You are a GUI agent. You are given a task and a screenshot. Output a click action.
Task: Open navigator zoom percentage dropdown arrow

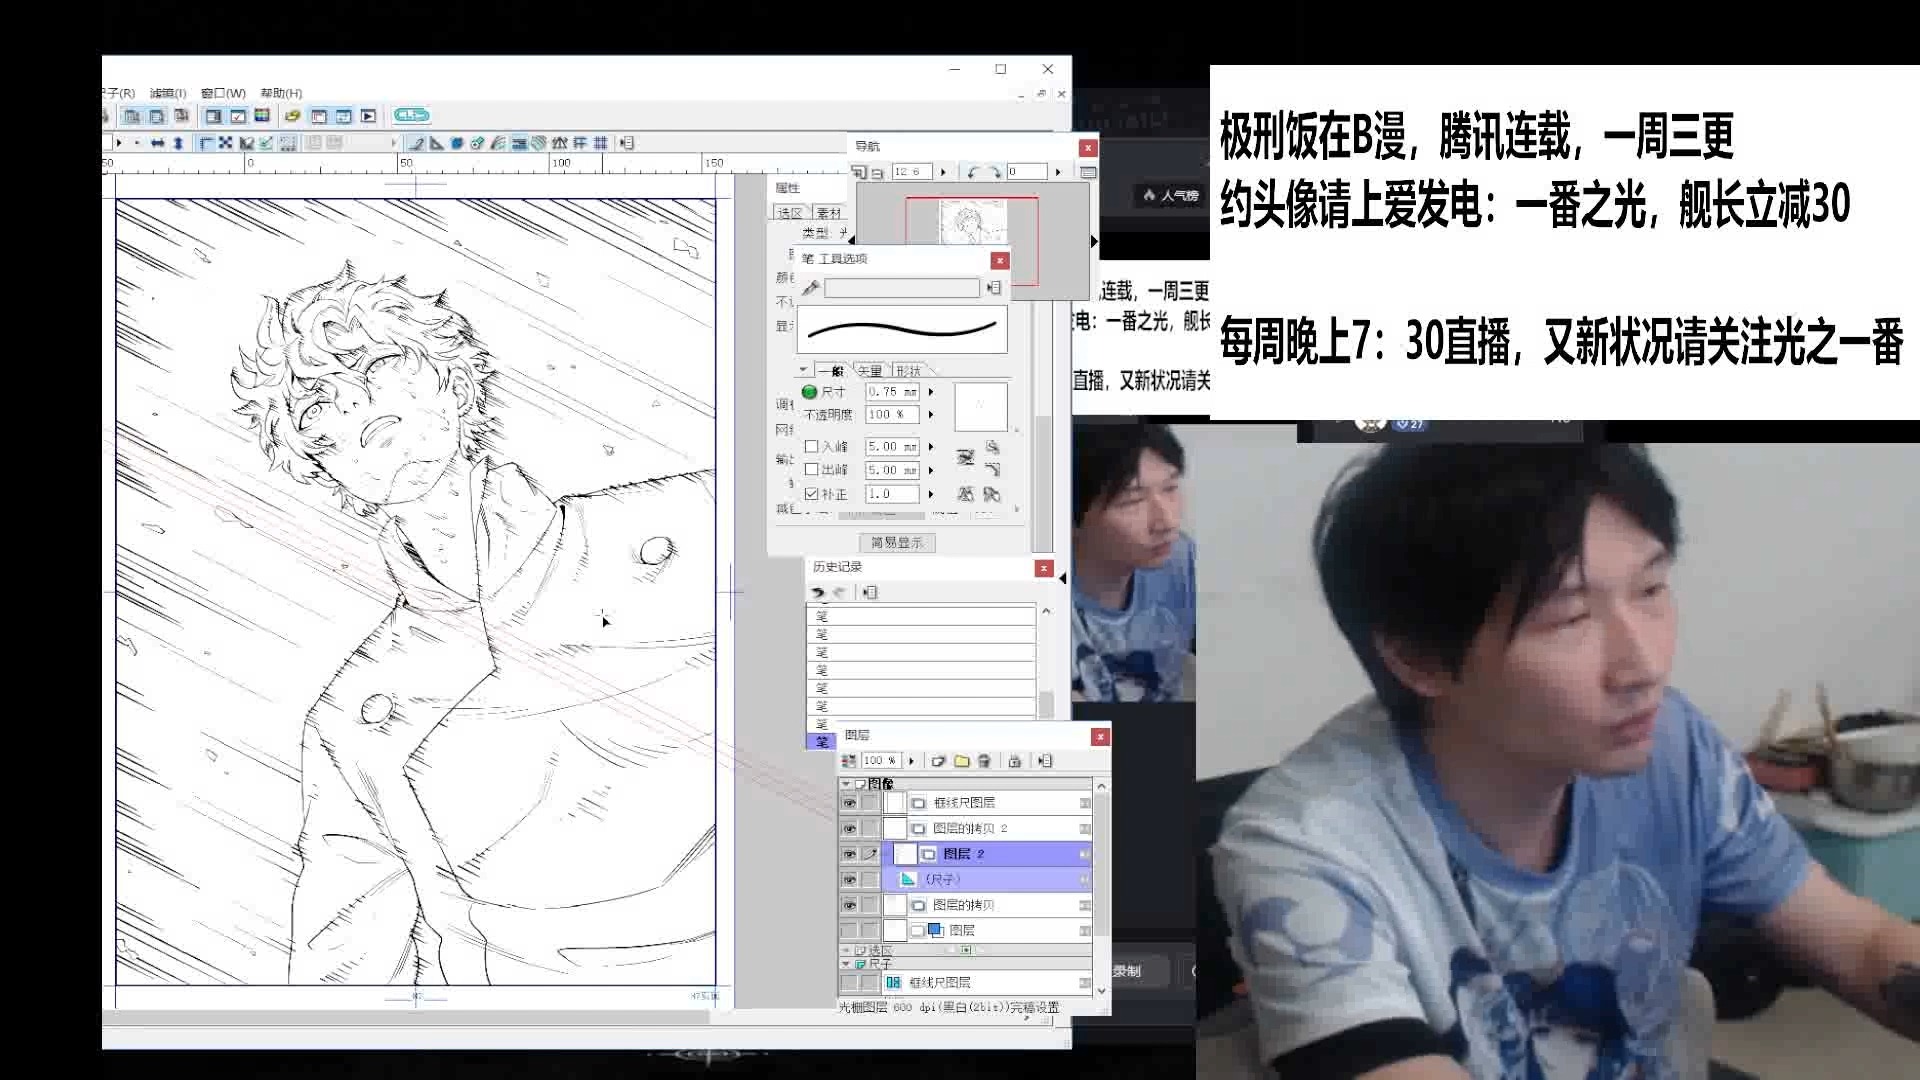click(x=943, y=172)
